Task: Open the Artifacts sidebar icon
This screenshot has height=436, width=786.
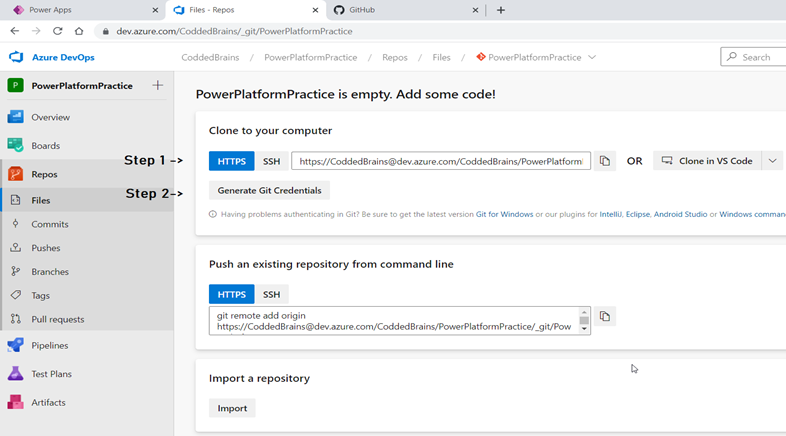Action: tap(16, 402)
